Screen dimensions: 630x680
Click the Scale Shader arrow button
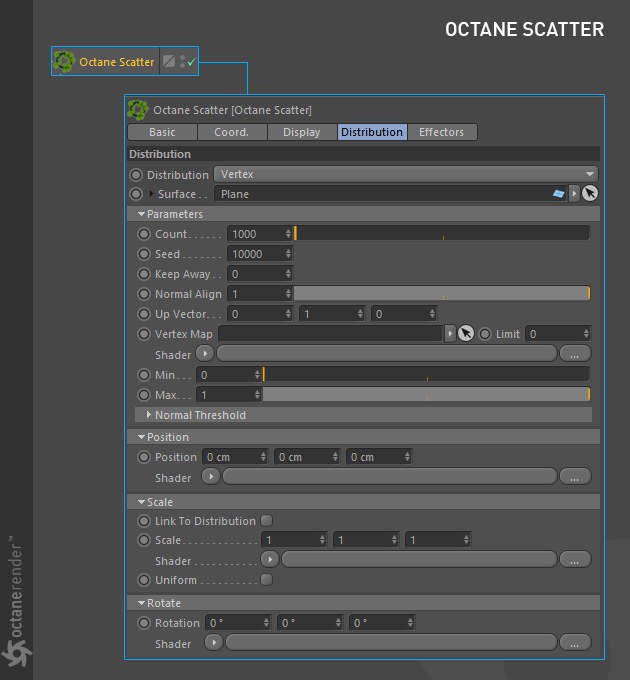(270, 559)
